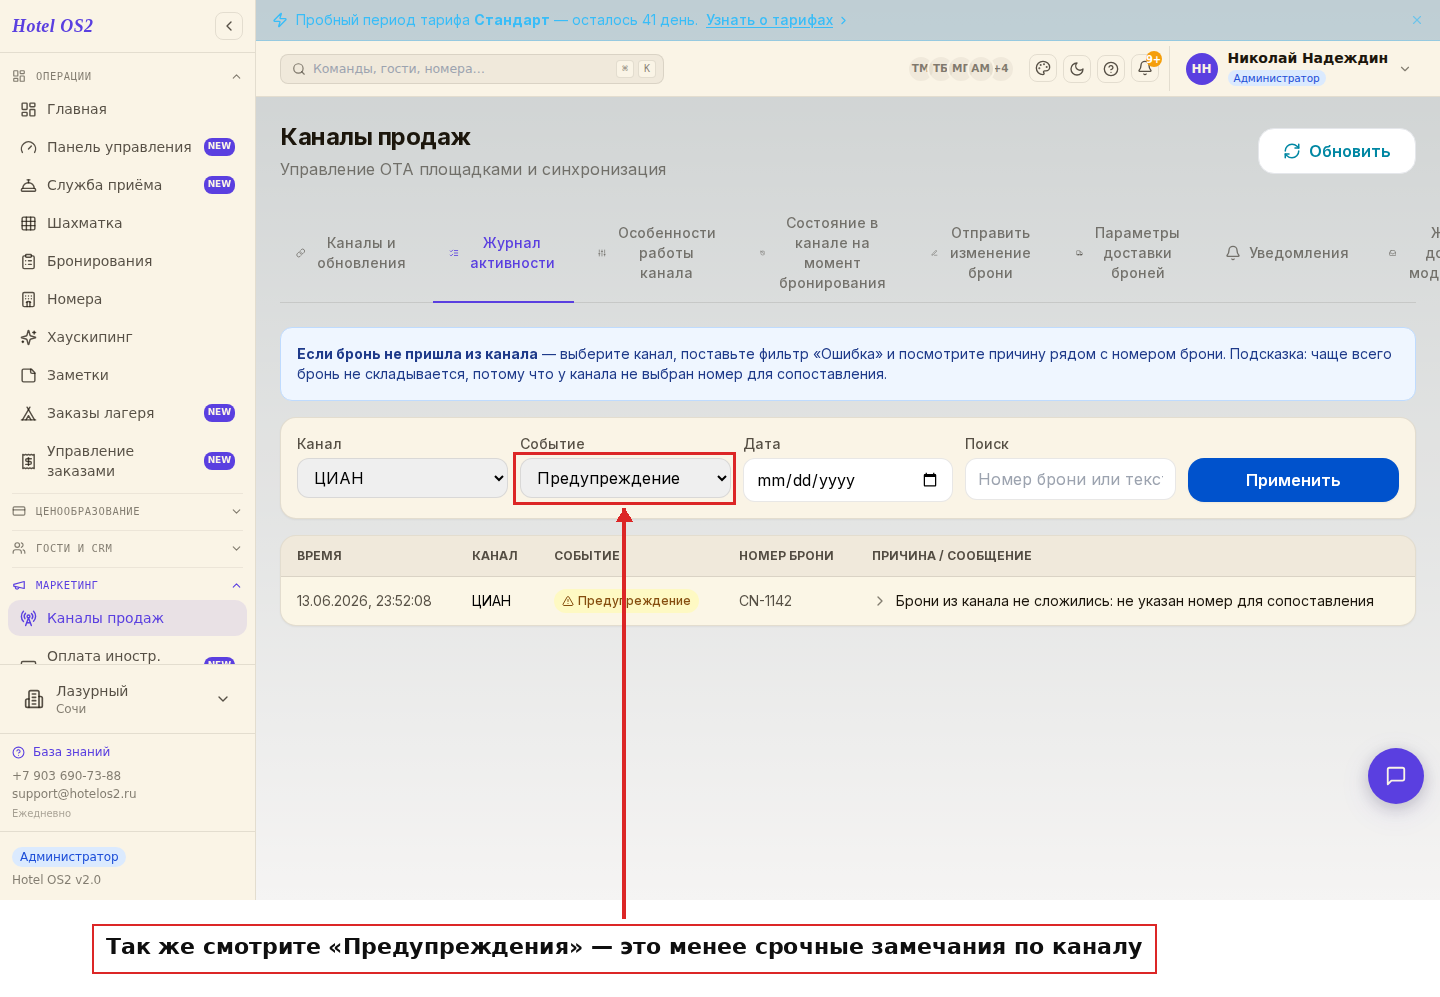The width and height of the screenshot is (1440, 997).
Task: Click the timestamp 13.06.2026, 23:52:08
Action: pyautogui.click(x=364, y=601)
